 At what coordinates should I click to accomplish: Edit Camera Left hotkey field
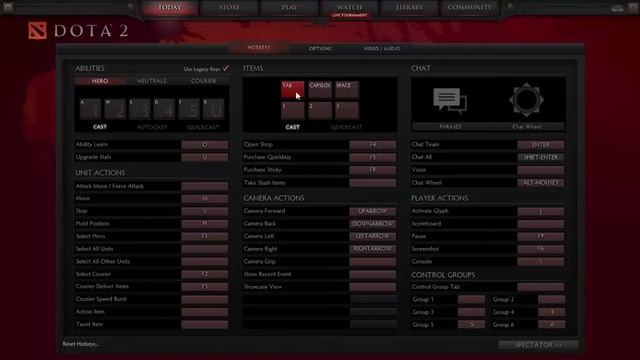tap(373, 236)
